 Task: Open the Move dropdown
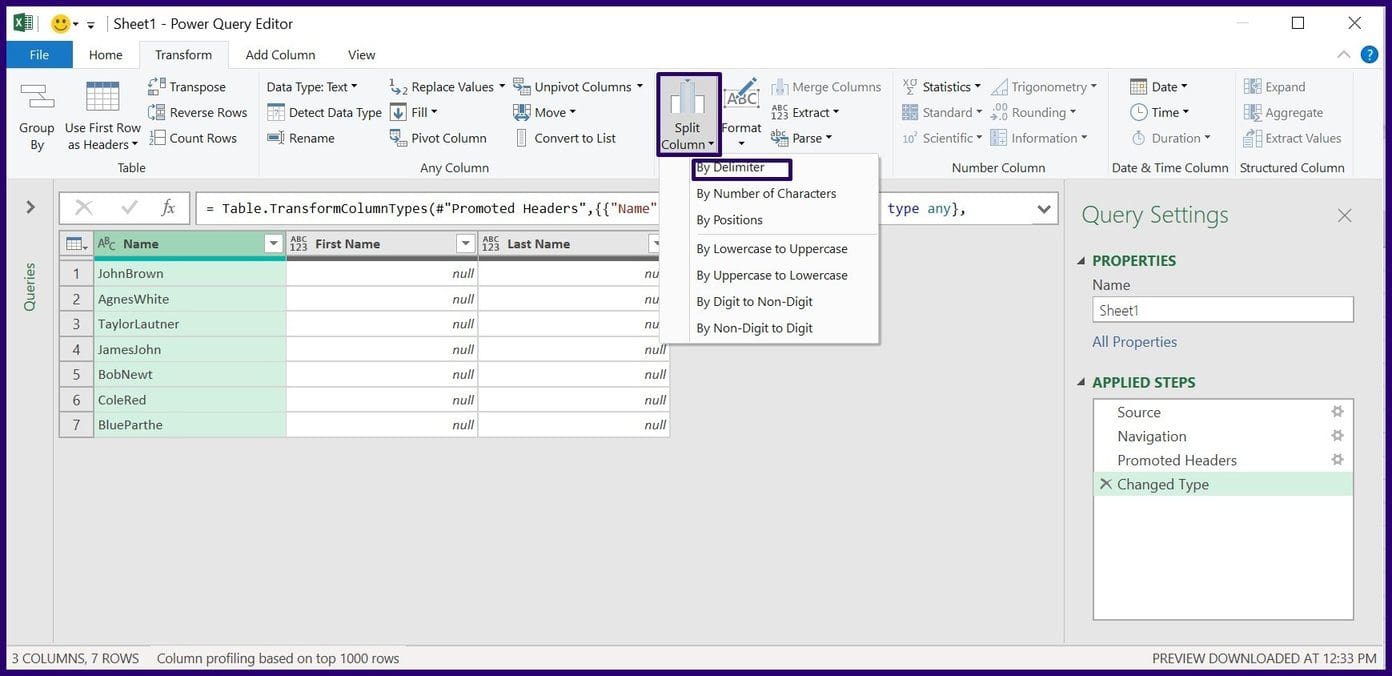545,113
